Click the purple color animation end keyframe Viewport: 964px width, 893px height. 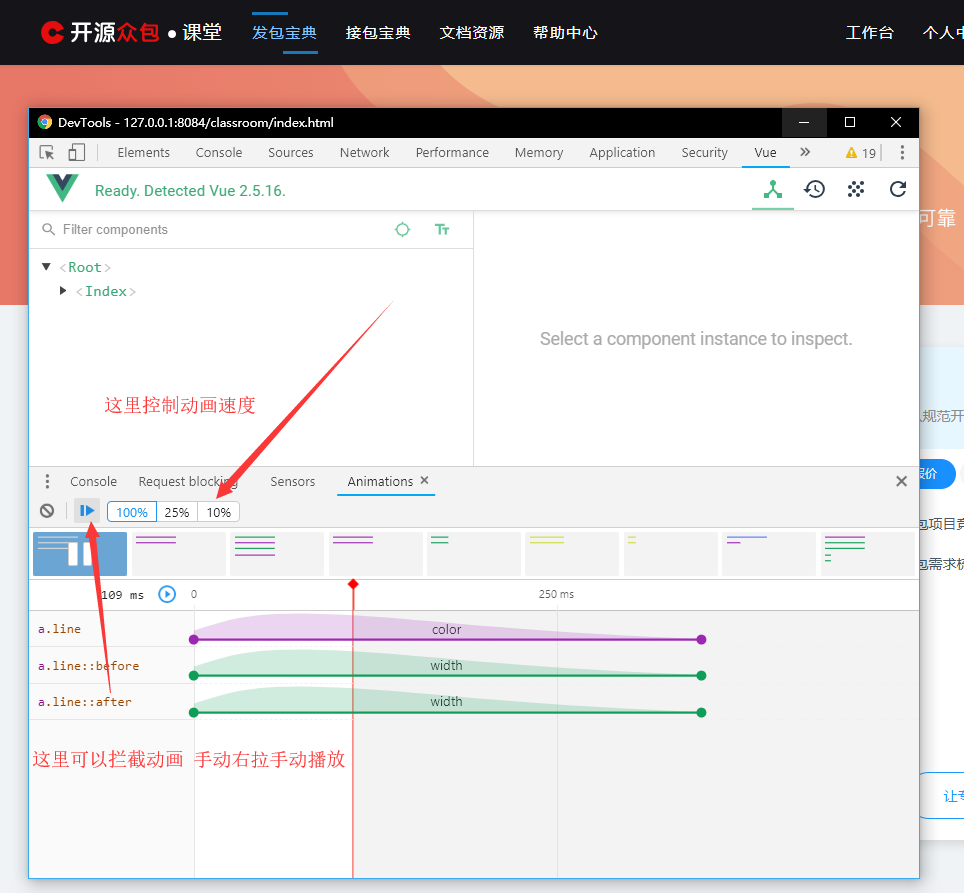tap(701, 640)
